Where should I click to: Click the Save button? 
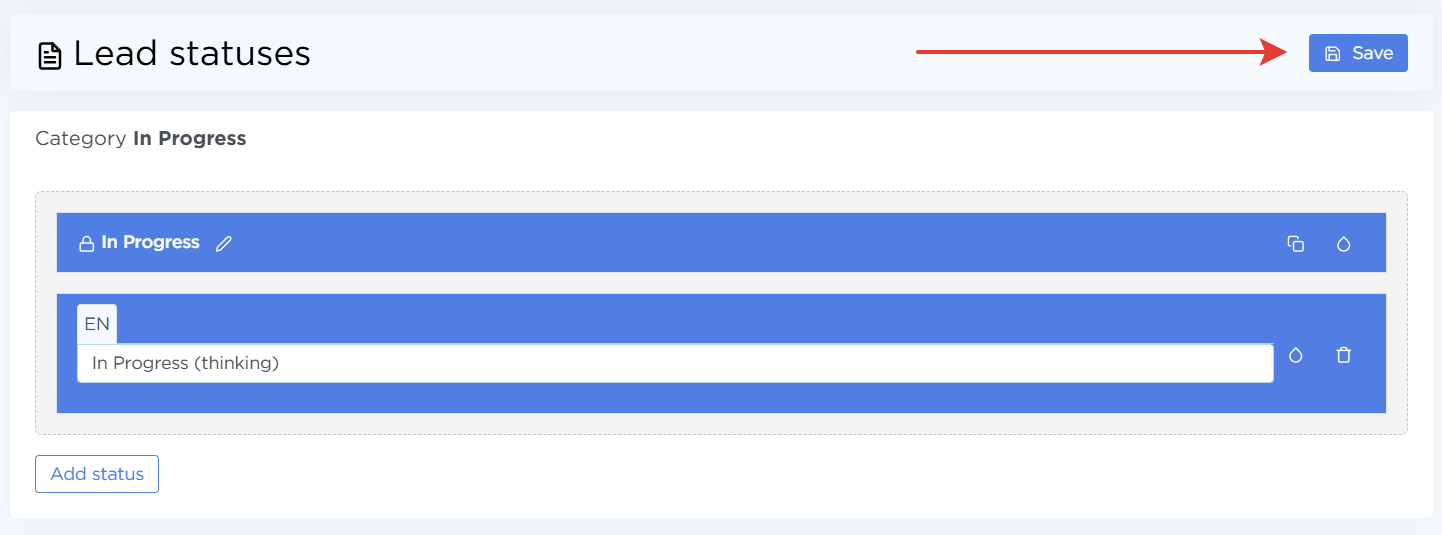pos(1358,54)
